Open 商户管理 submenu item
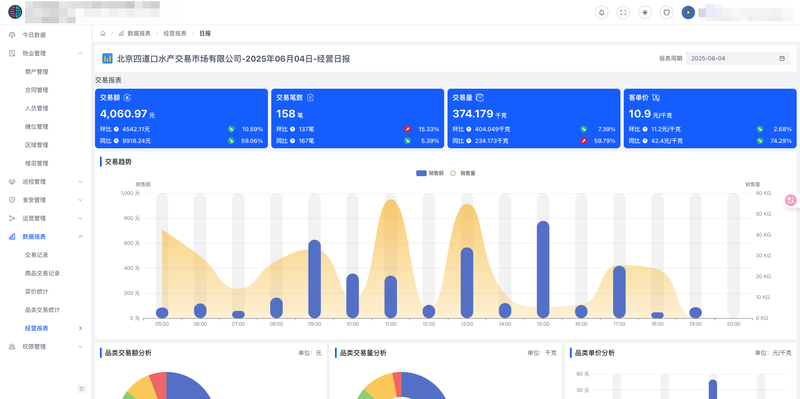This screenshot has width=800, height=399. tap(36, 72)
